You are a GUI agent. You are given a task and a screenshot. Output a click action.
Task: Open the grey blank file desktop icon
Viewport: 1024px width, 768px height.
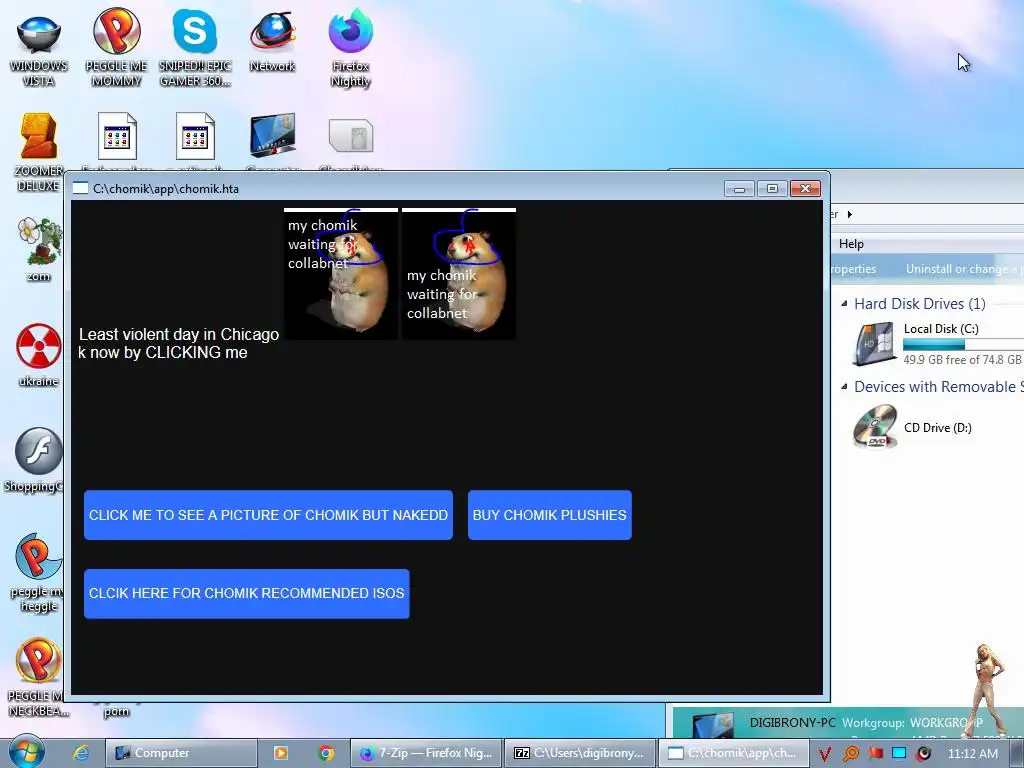pos(351,136)
